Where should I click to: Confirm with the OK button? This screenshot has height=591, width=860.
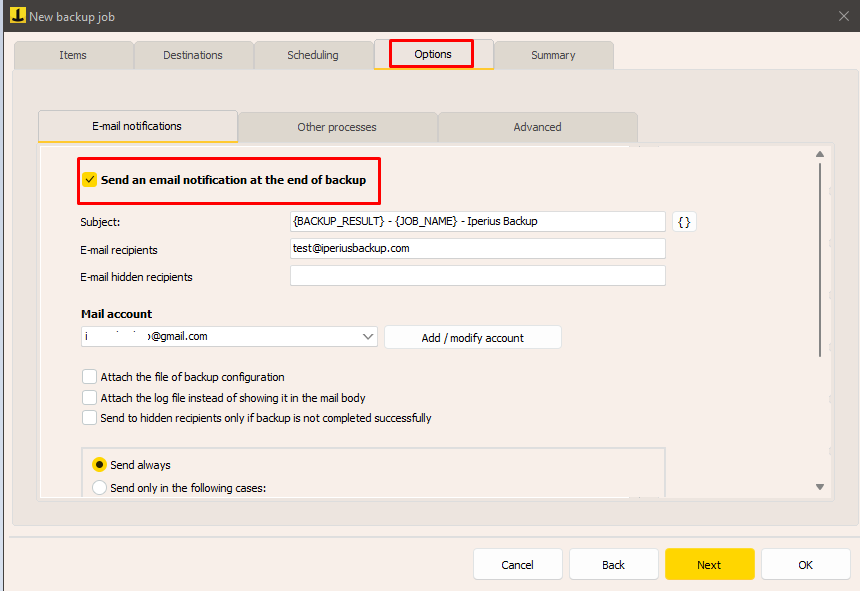coord(806,565)
